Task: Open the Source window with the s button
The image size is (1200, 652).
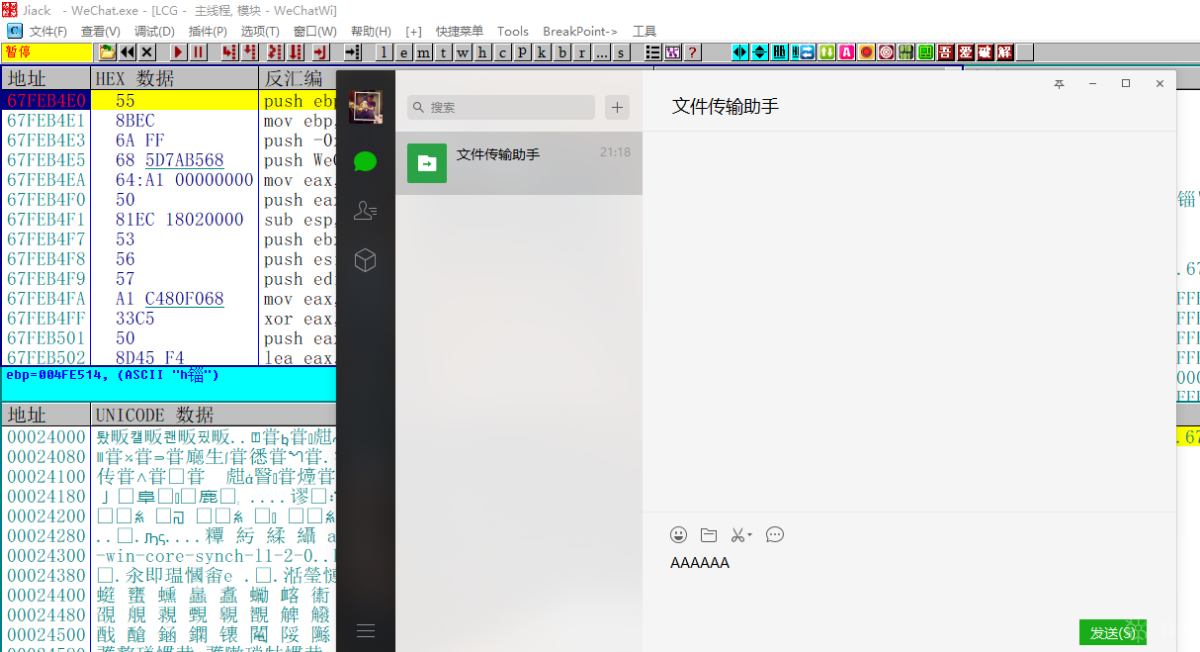Action: tap(621, 52)
